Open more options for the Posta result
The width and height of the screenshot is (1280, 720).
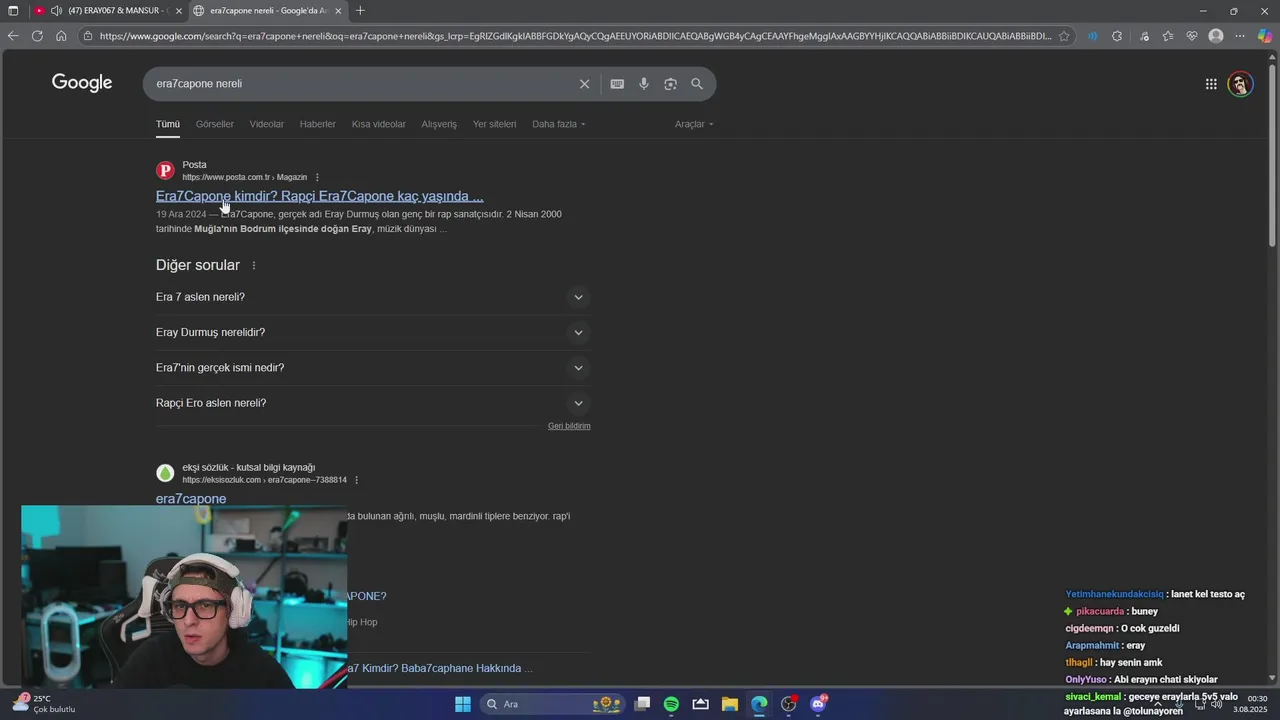317,178
